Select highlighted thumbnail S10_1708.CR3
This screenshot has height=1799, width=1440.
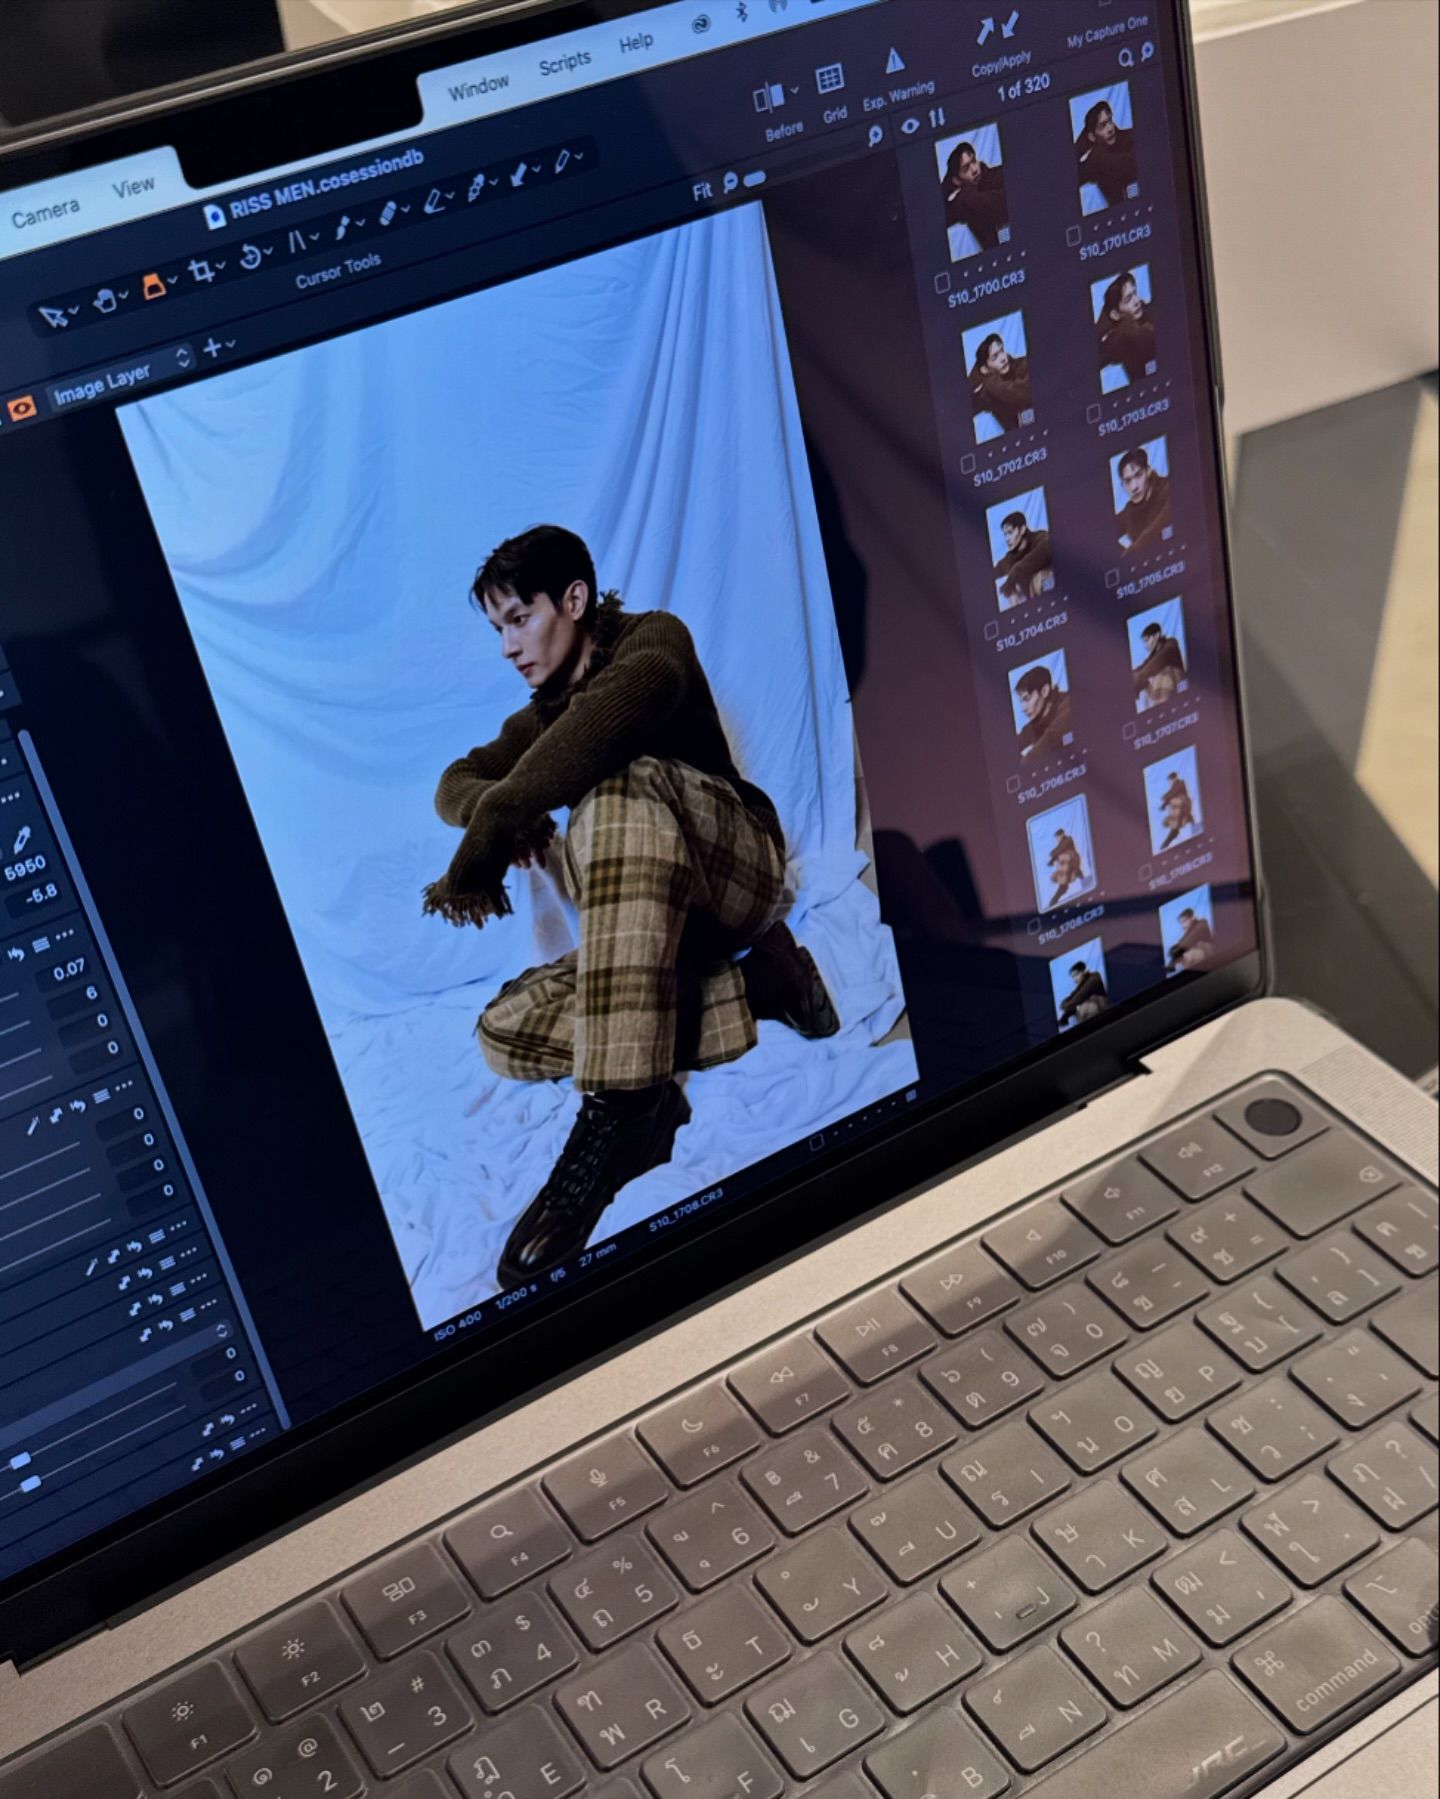pyautogui.click(x=1063, y=852)
